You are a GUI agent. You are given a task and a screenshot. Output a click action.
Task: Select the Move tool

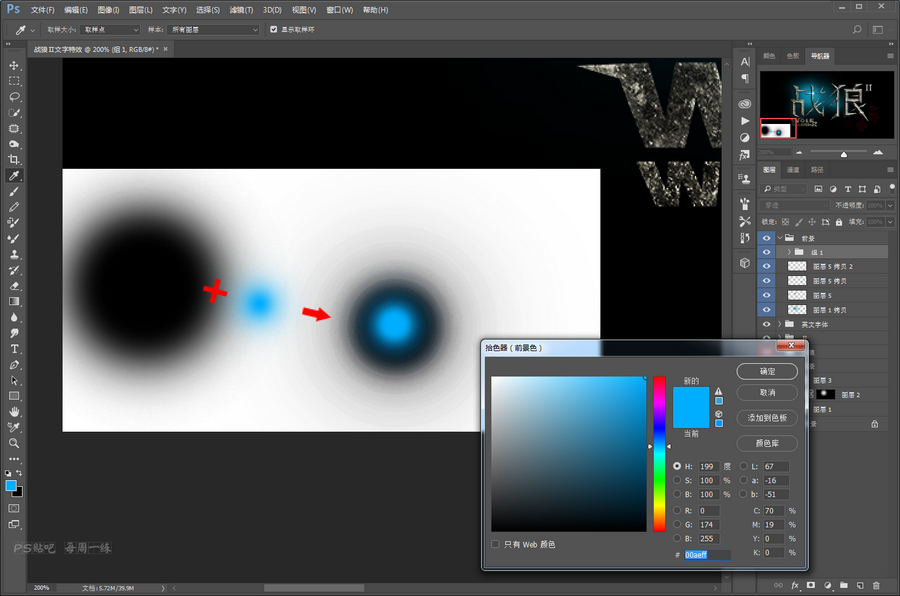tap(14, 65)
